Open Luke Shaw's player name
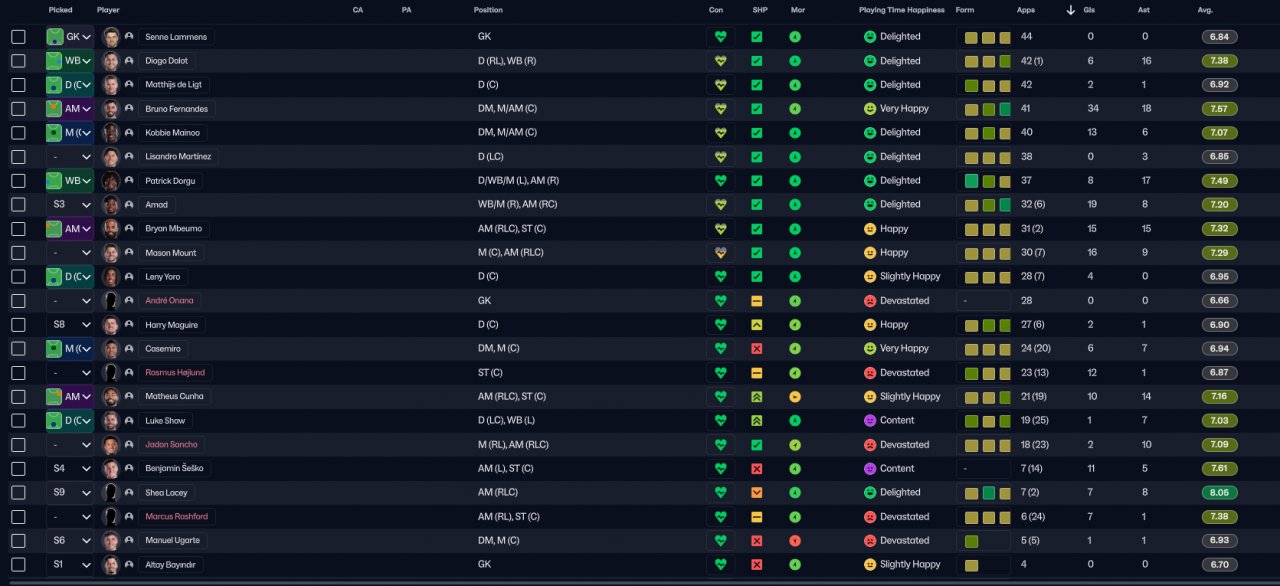This screenshot has width=1280, height=586. click(165, 421)
